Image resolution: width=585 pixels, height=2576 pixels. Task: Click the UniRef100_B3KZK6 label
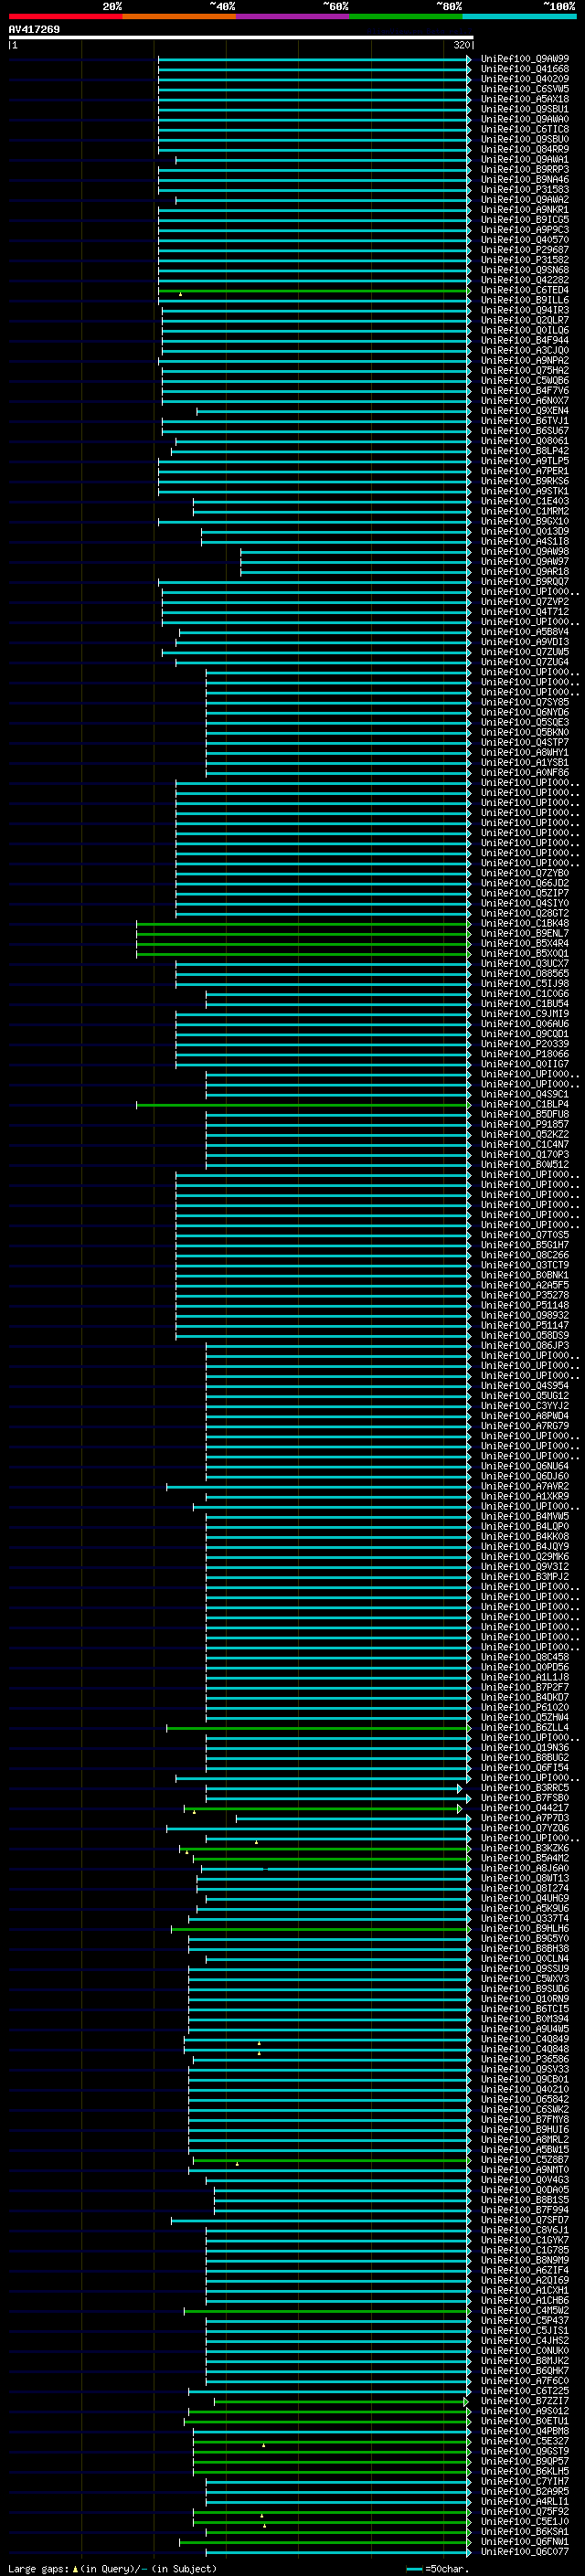pos(525,1849)
